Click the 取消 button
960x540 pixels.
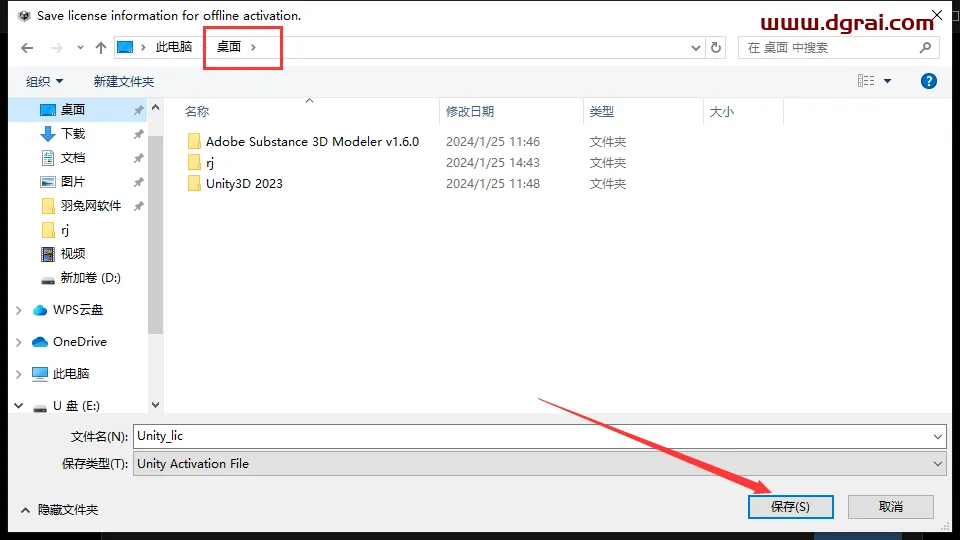(x=891, y=507)
